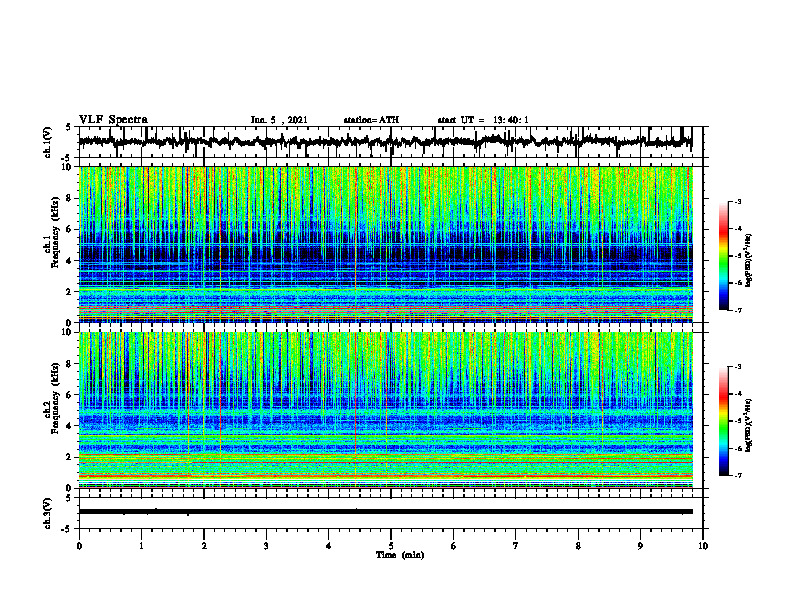Click the '4' tick on ch.2 frequency axis
792x612 pixels.
(x=70, y=426)
